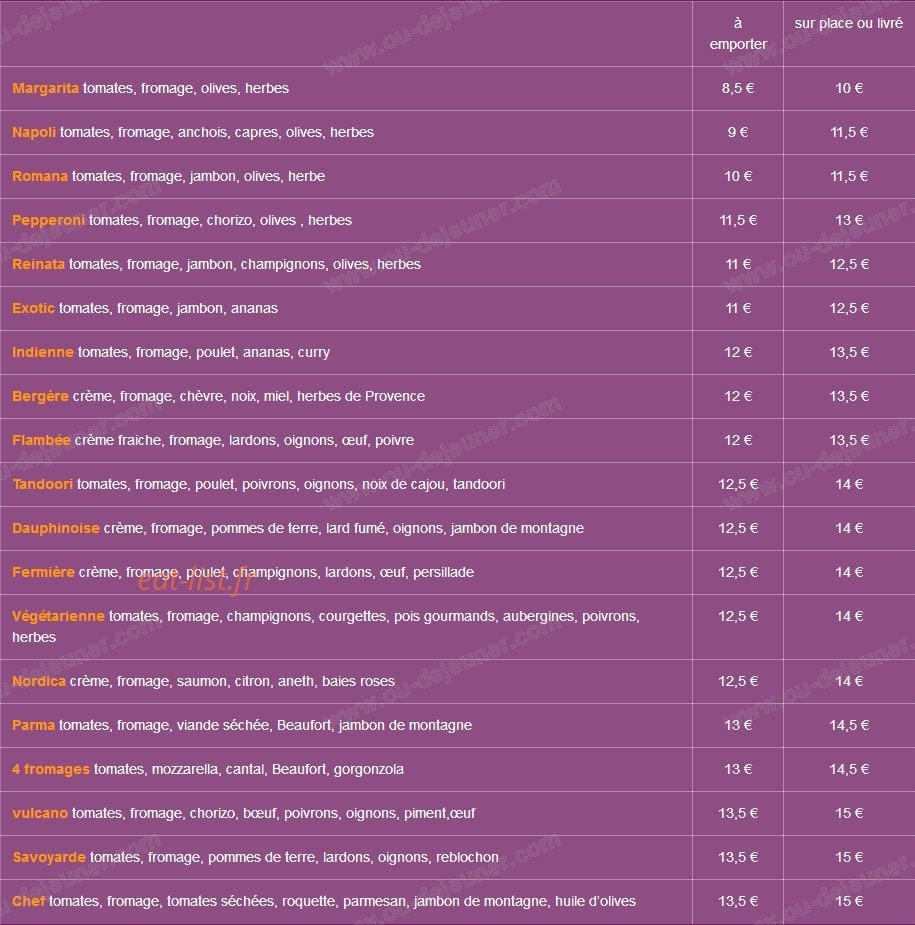The width and height of the screenshot is (915, 925).
Task: Click Pepperoni dine-in price 13 €
Action: tap(849, 220)
